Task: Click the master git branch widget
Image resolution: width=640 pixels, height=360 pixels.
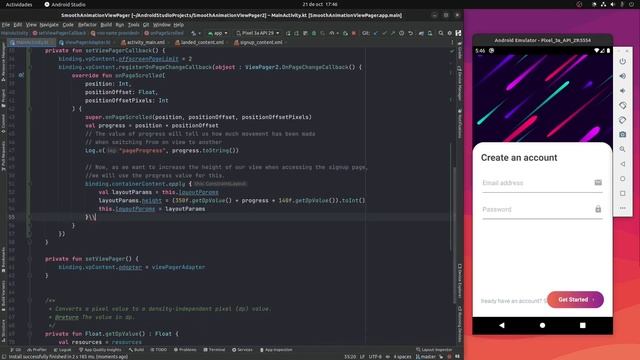Action: tap(425, 357)
